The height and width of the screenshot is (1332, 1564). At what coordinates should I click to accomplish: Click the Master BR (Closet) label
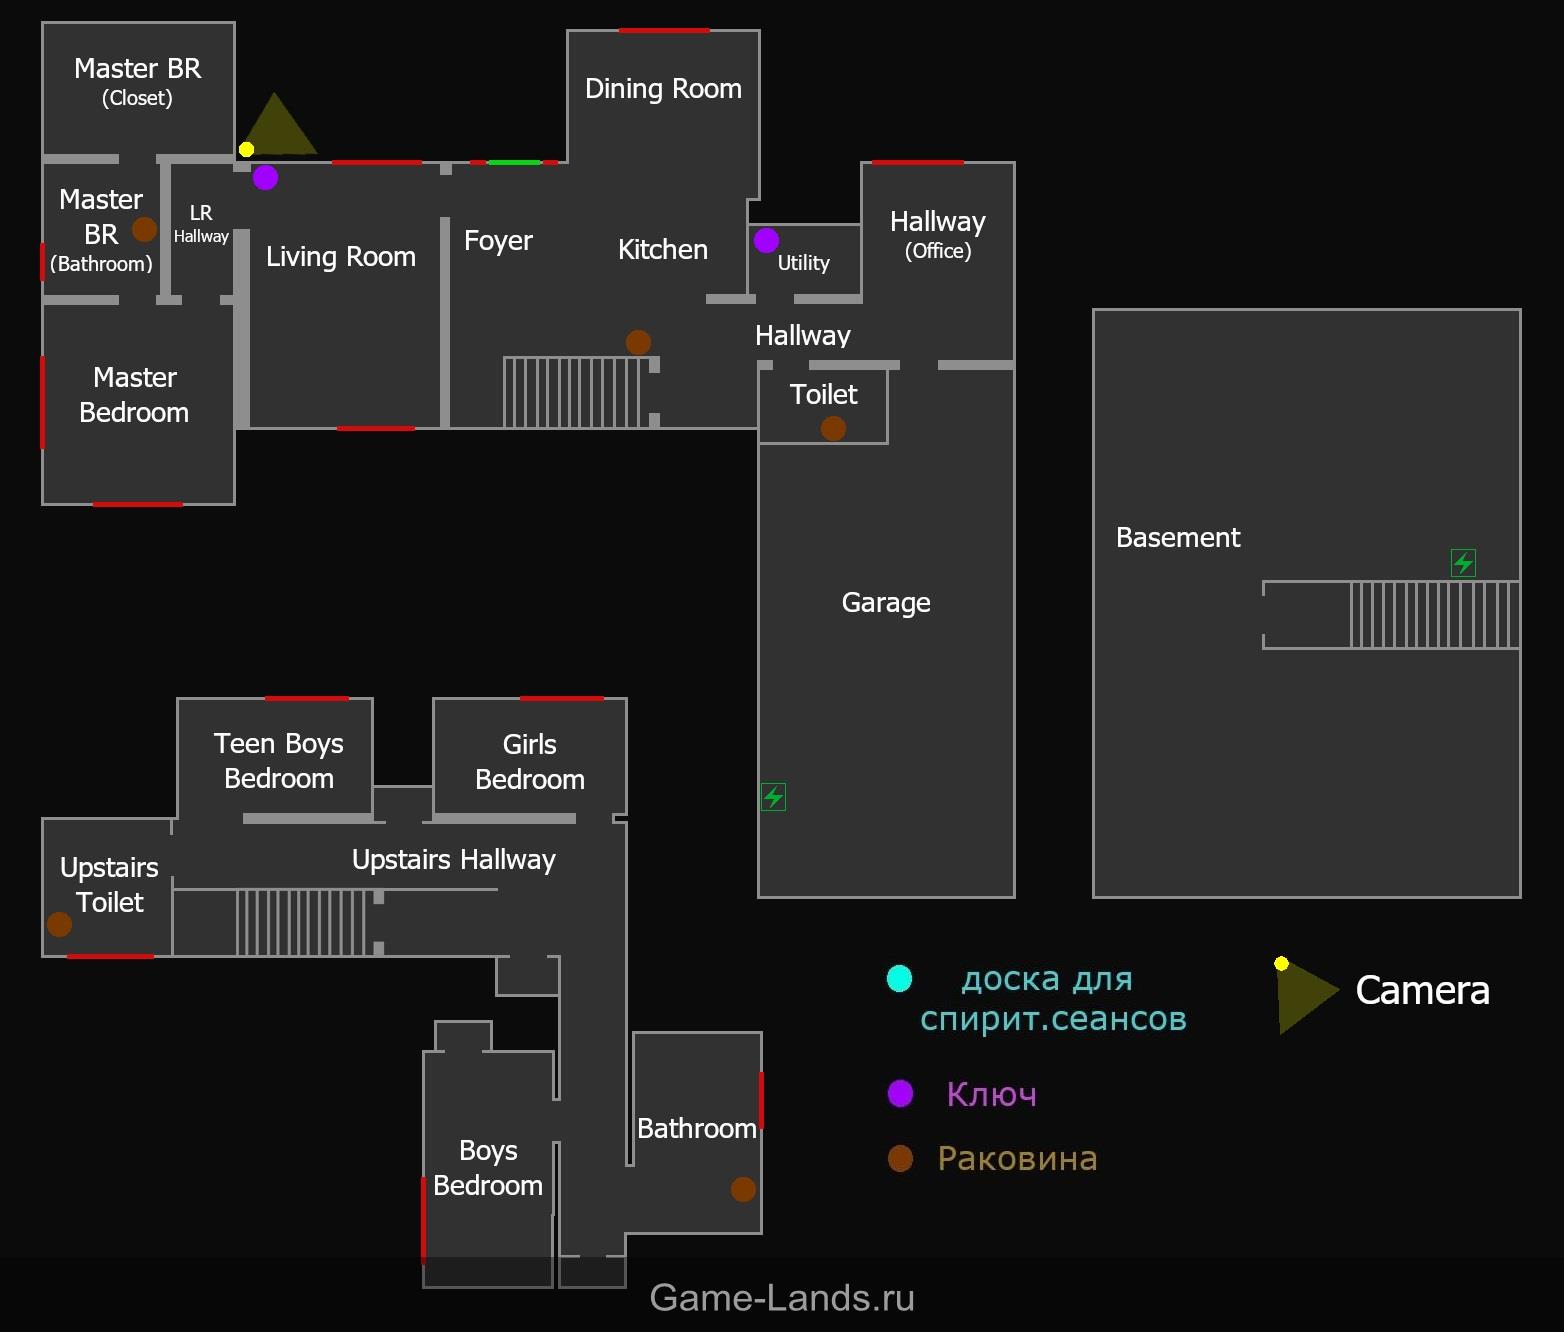138,82
